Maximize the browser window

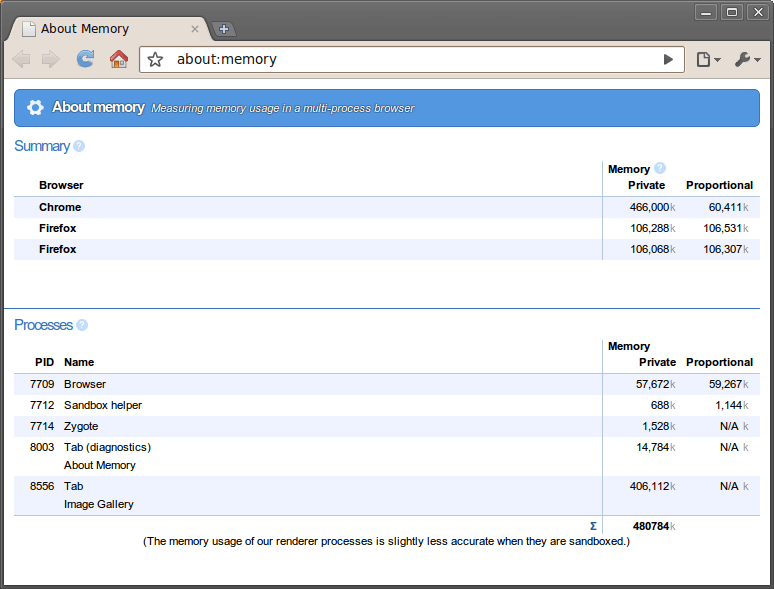click(x=732, y=12)
